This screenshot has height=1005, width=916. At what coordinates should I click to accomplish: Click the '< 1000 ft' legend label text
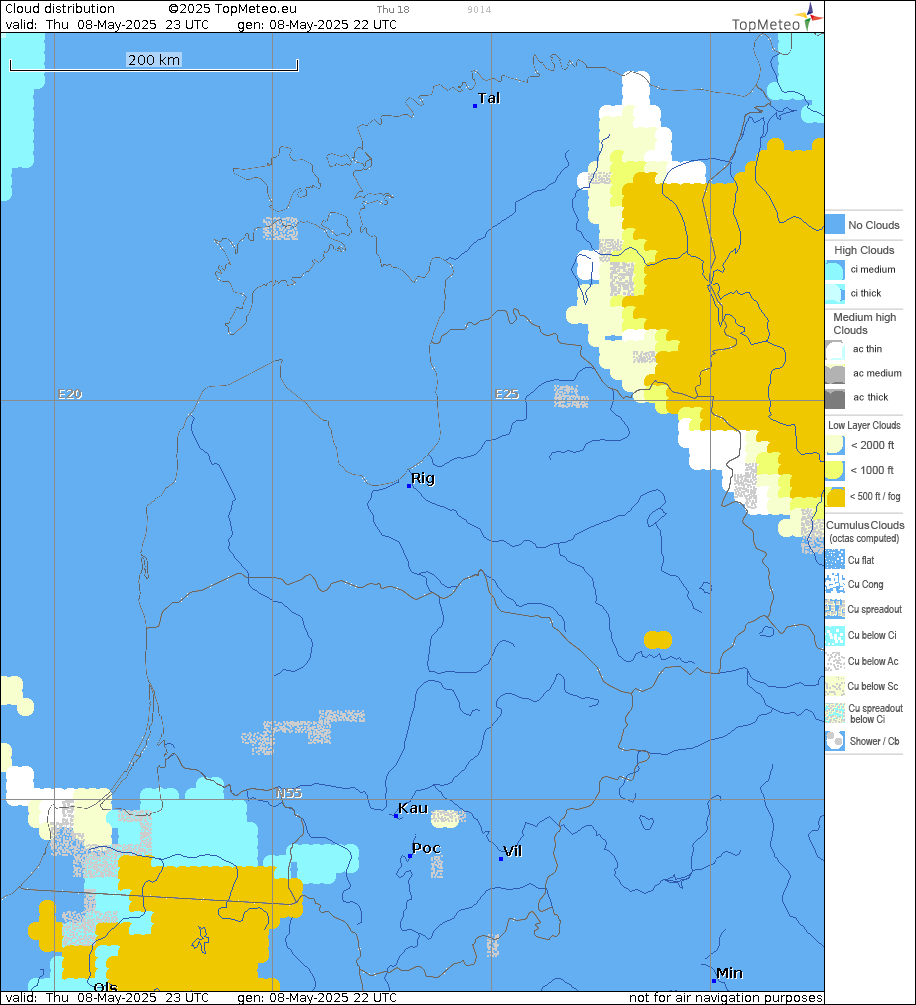pos(872,470)
